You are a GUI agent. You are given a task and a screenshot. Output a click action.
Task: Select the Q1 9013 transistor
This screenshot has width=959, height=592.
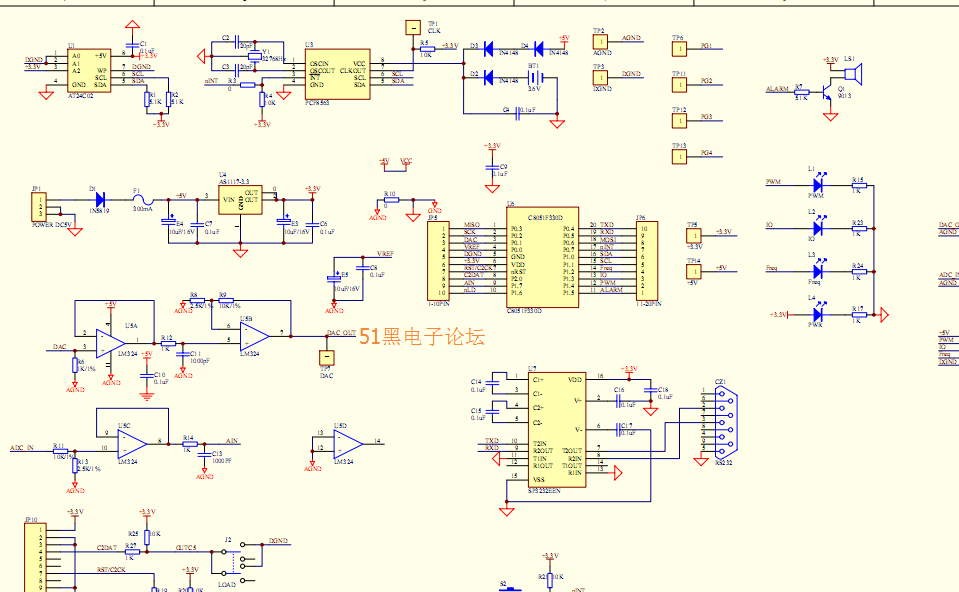click(x=827, y=90)
